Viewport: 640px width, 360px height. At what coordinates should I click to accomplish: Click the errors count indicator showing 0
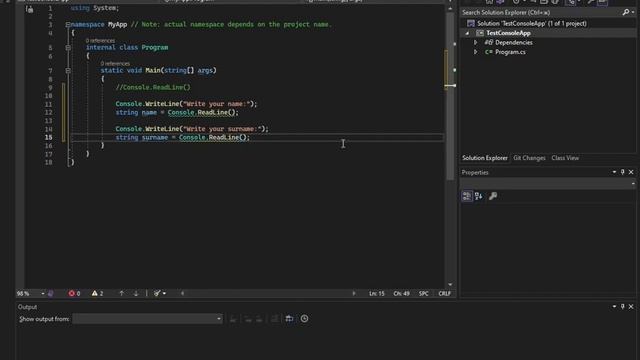click(x=74, y=293)
